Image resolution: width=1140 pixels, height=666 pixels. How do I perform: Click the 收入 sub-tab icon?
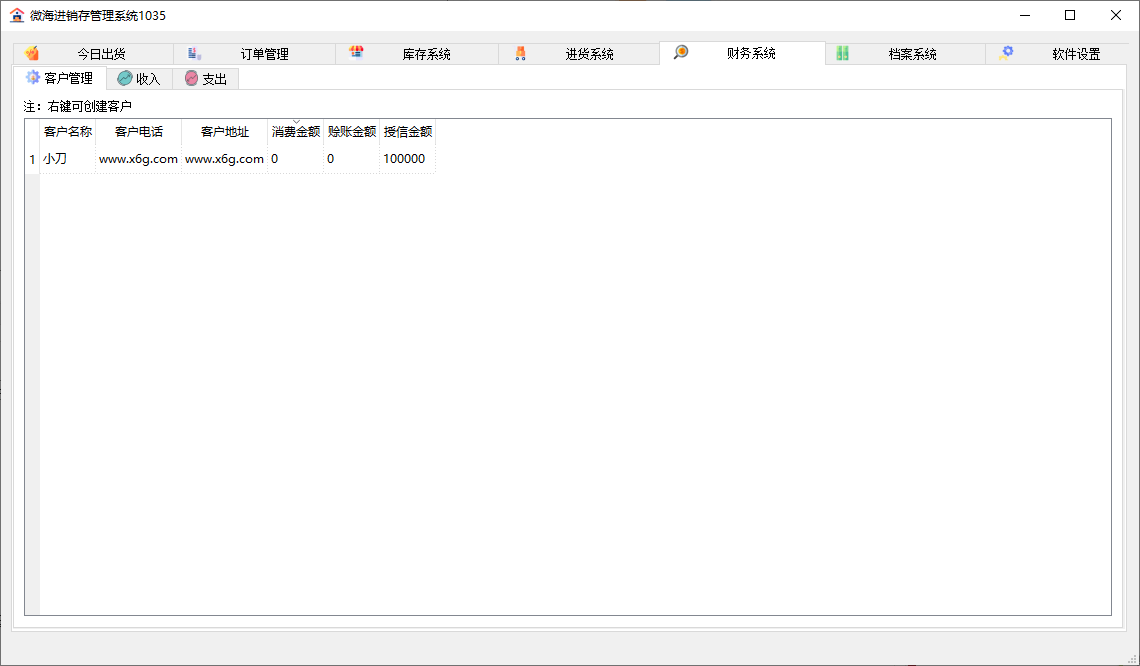(x=125, y=78)
